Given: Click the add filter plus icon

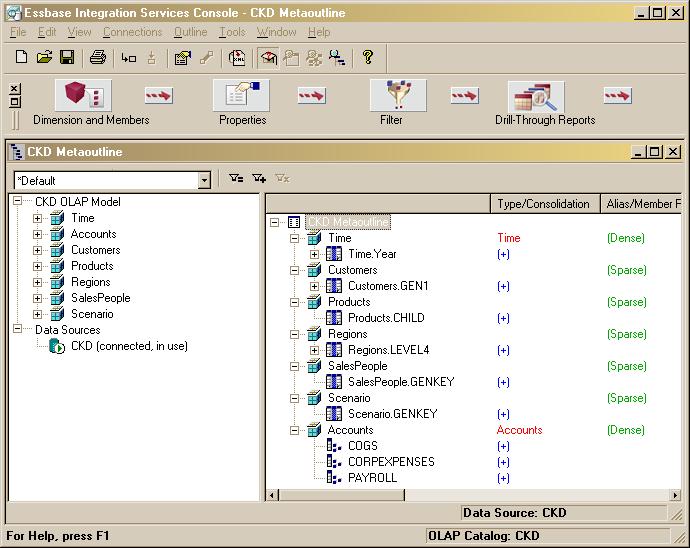Looking at the screenshot, I should point(259,178).
